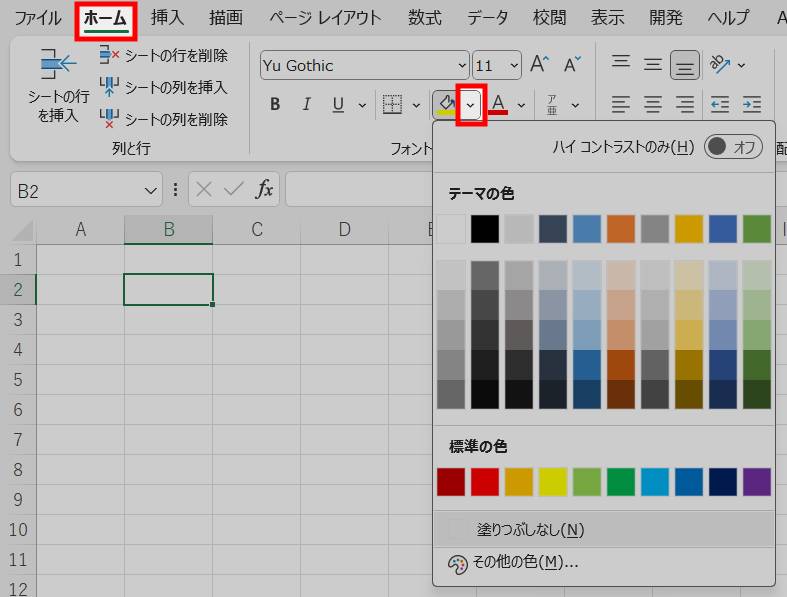Click the phonetic guide (furigana) icon
The width and height of the screenshot is (787, 597).
click(552, 104)
